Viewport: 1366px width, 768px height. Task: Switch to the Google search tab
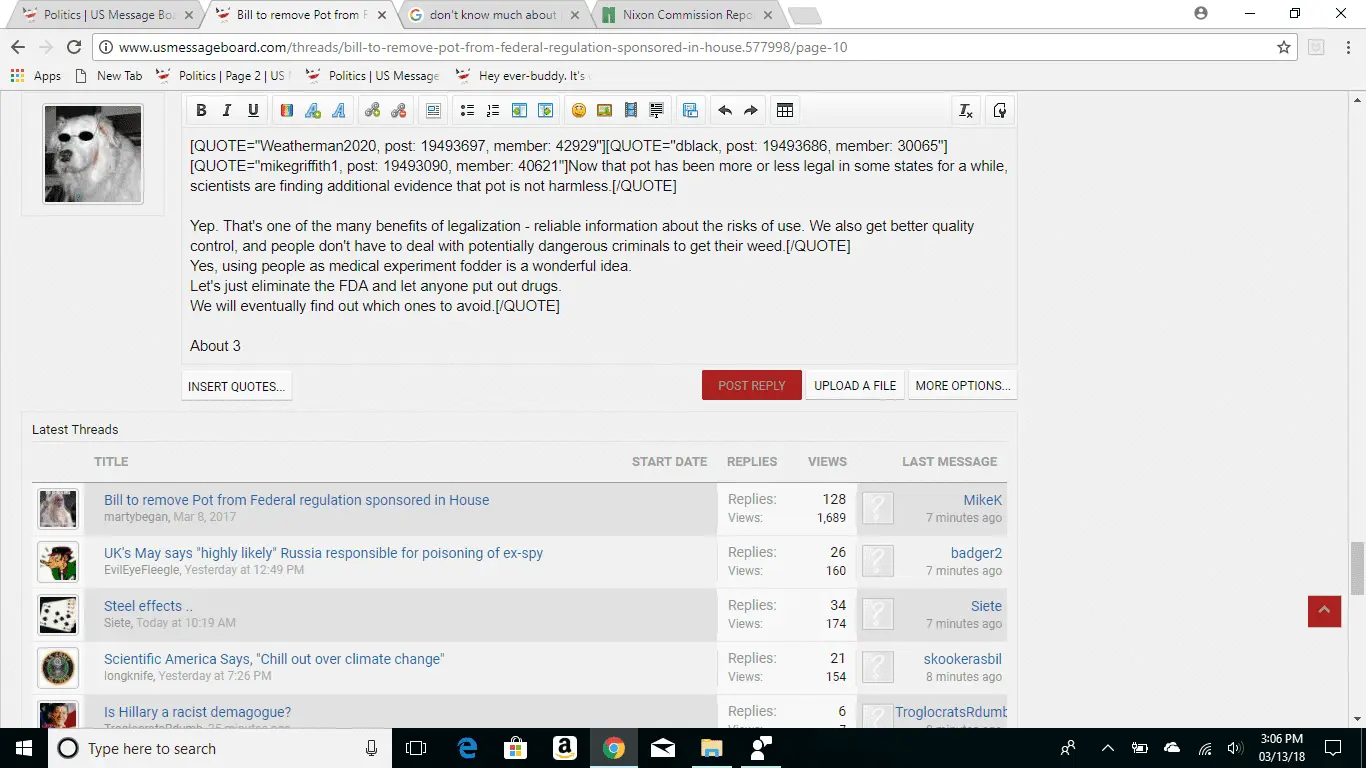click(x=492, y=15)
